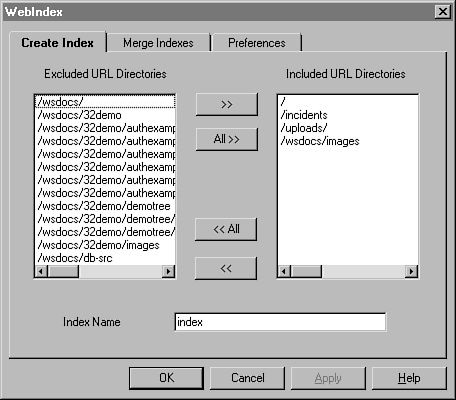The height and width of the screenshot is (400, 456).
Task: Open Help for WebIndex dialog
Action: coord(409,378)
